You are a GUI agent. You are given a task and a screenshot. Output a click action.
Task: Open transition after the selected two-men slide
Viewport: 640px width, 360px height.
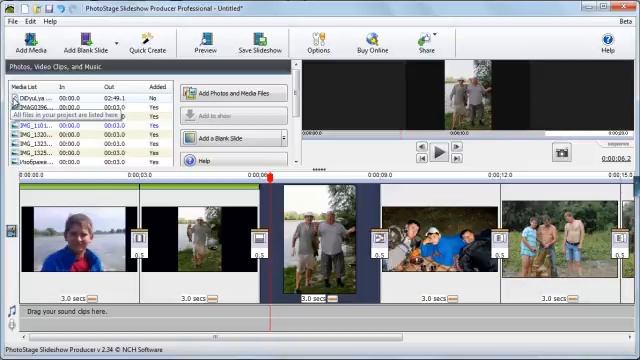point(379,243)
